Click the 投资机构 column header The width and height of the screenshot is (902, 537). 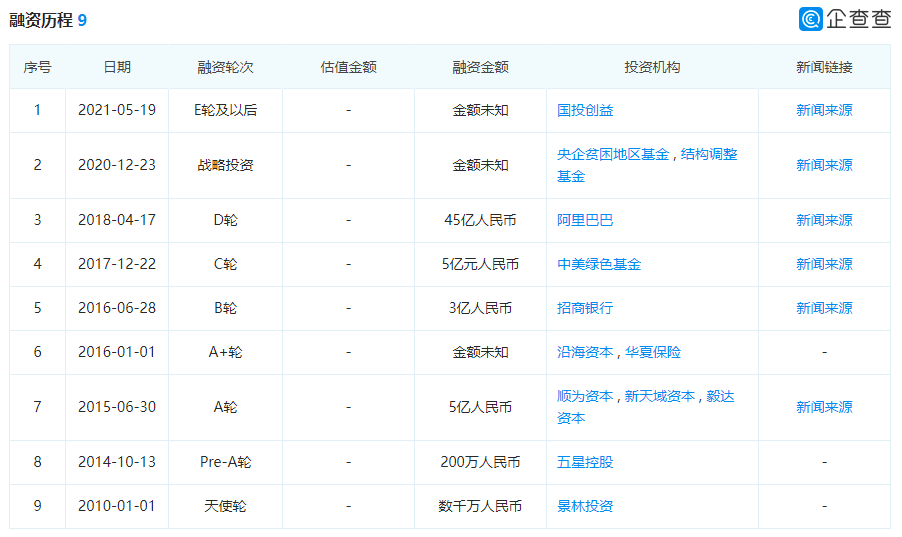(x=652, y=67)
